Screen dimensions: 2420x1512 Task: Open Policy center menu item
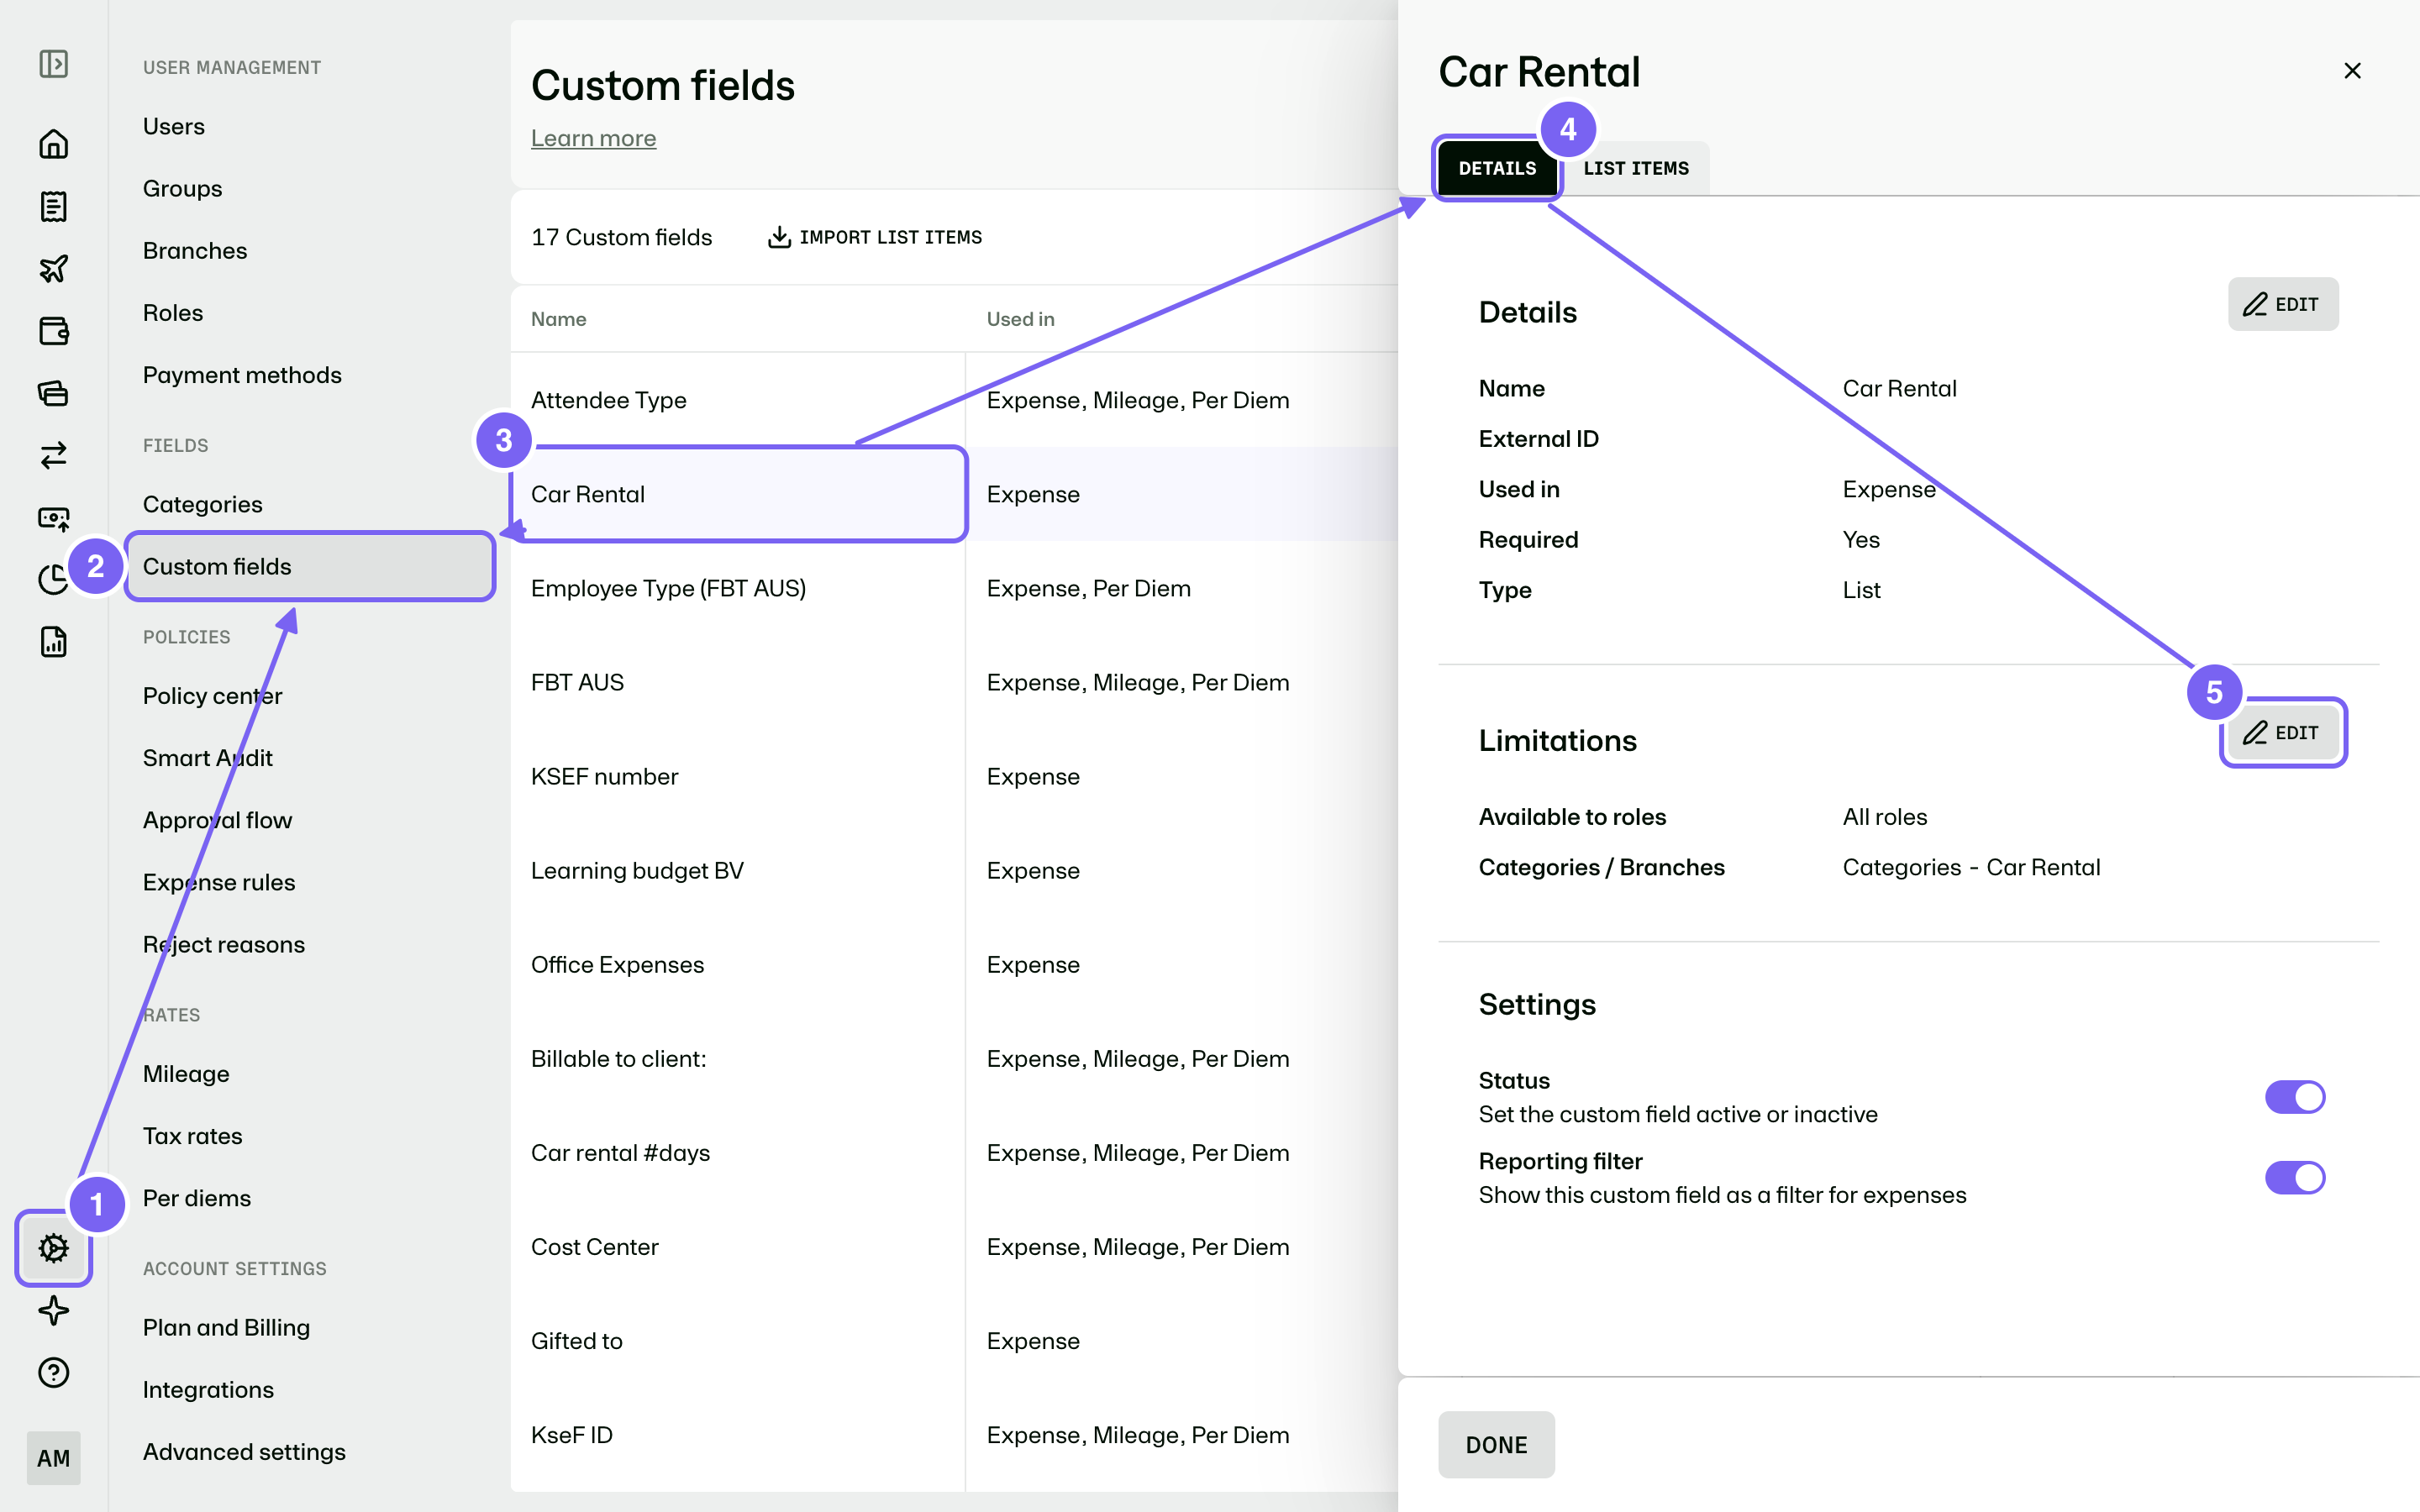(x=213, y=696)
